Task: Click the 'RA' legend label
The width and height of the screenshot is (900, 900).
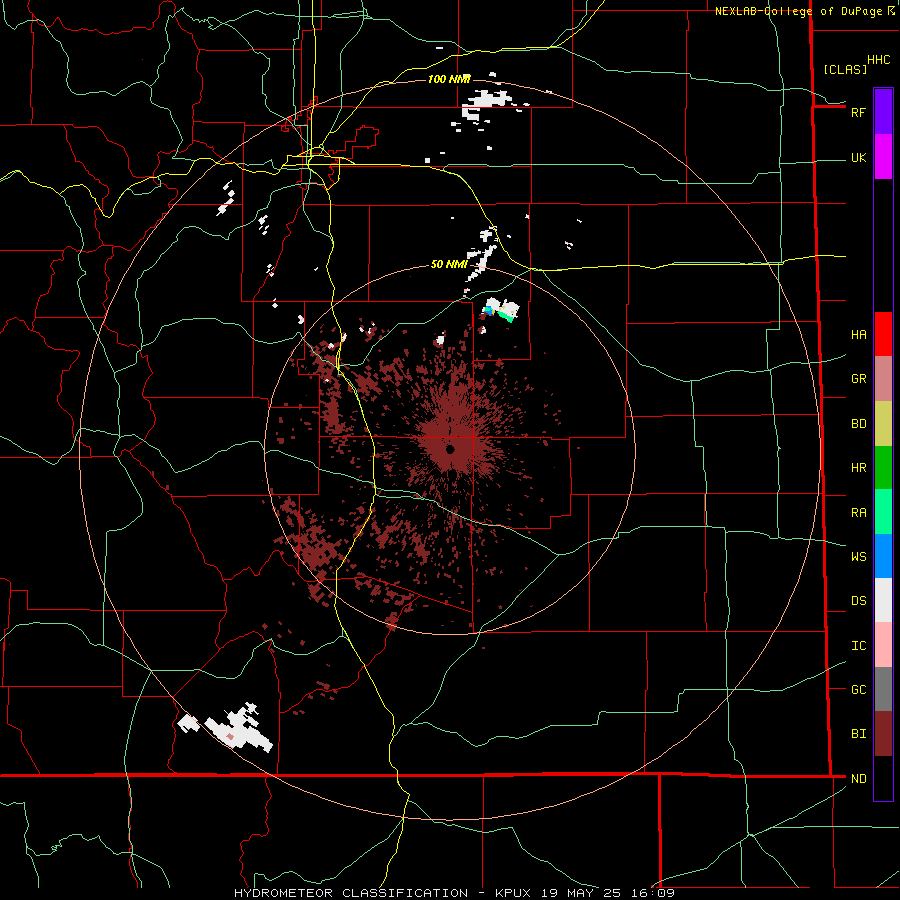Action: 858,512
